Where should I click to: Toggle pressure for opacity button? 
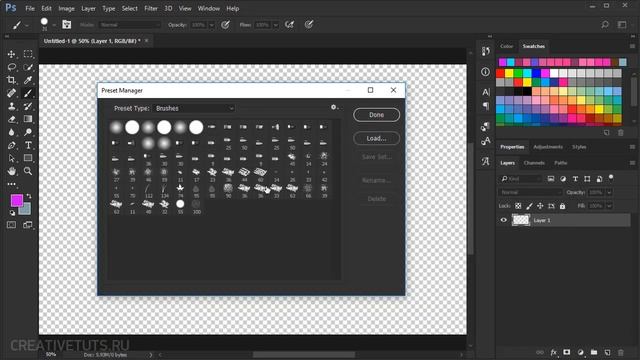(225, 25)
